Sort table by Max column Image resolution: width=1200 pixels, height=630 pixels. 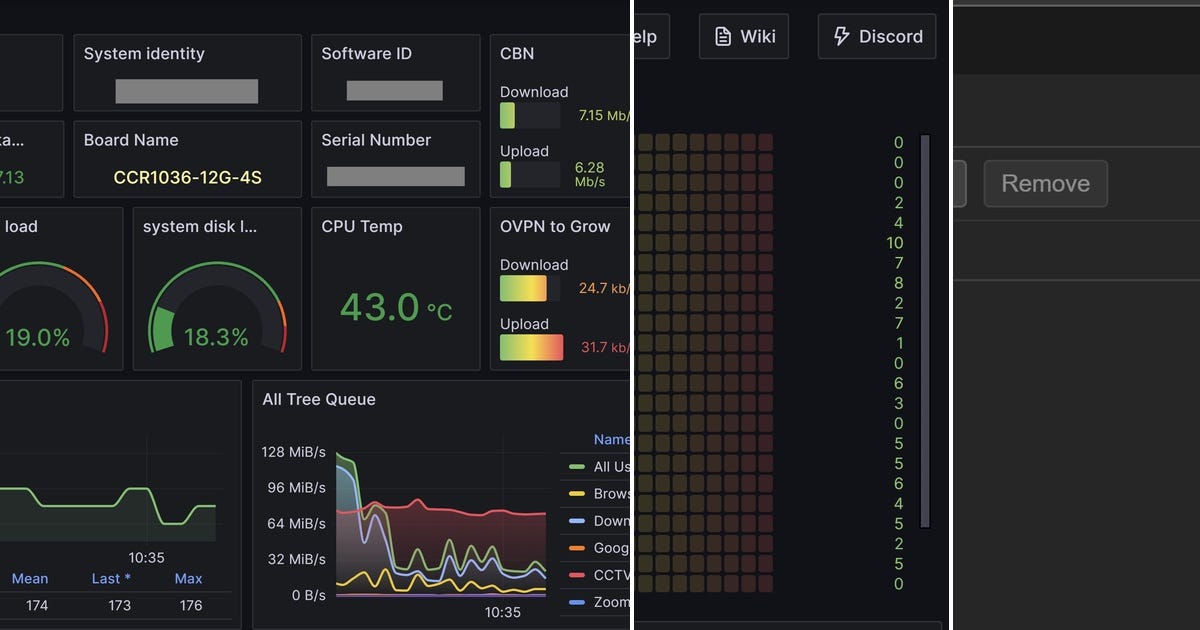point(188,578)
